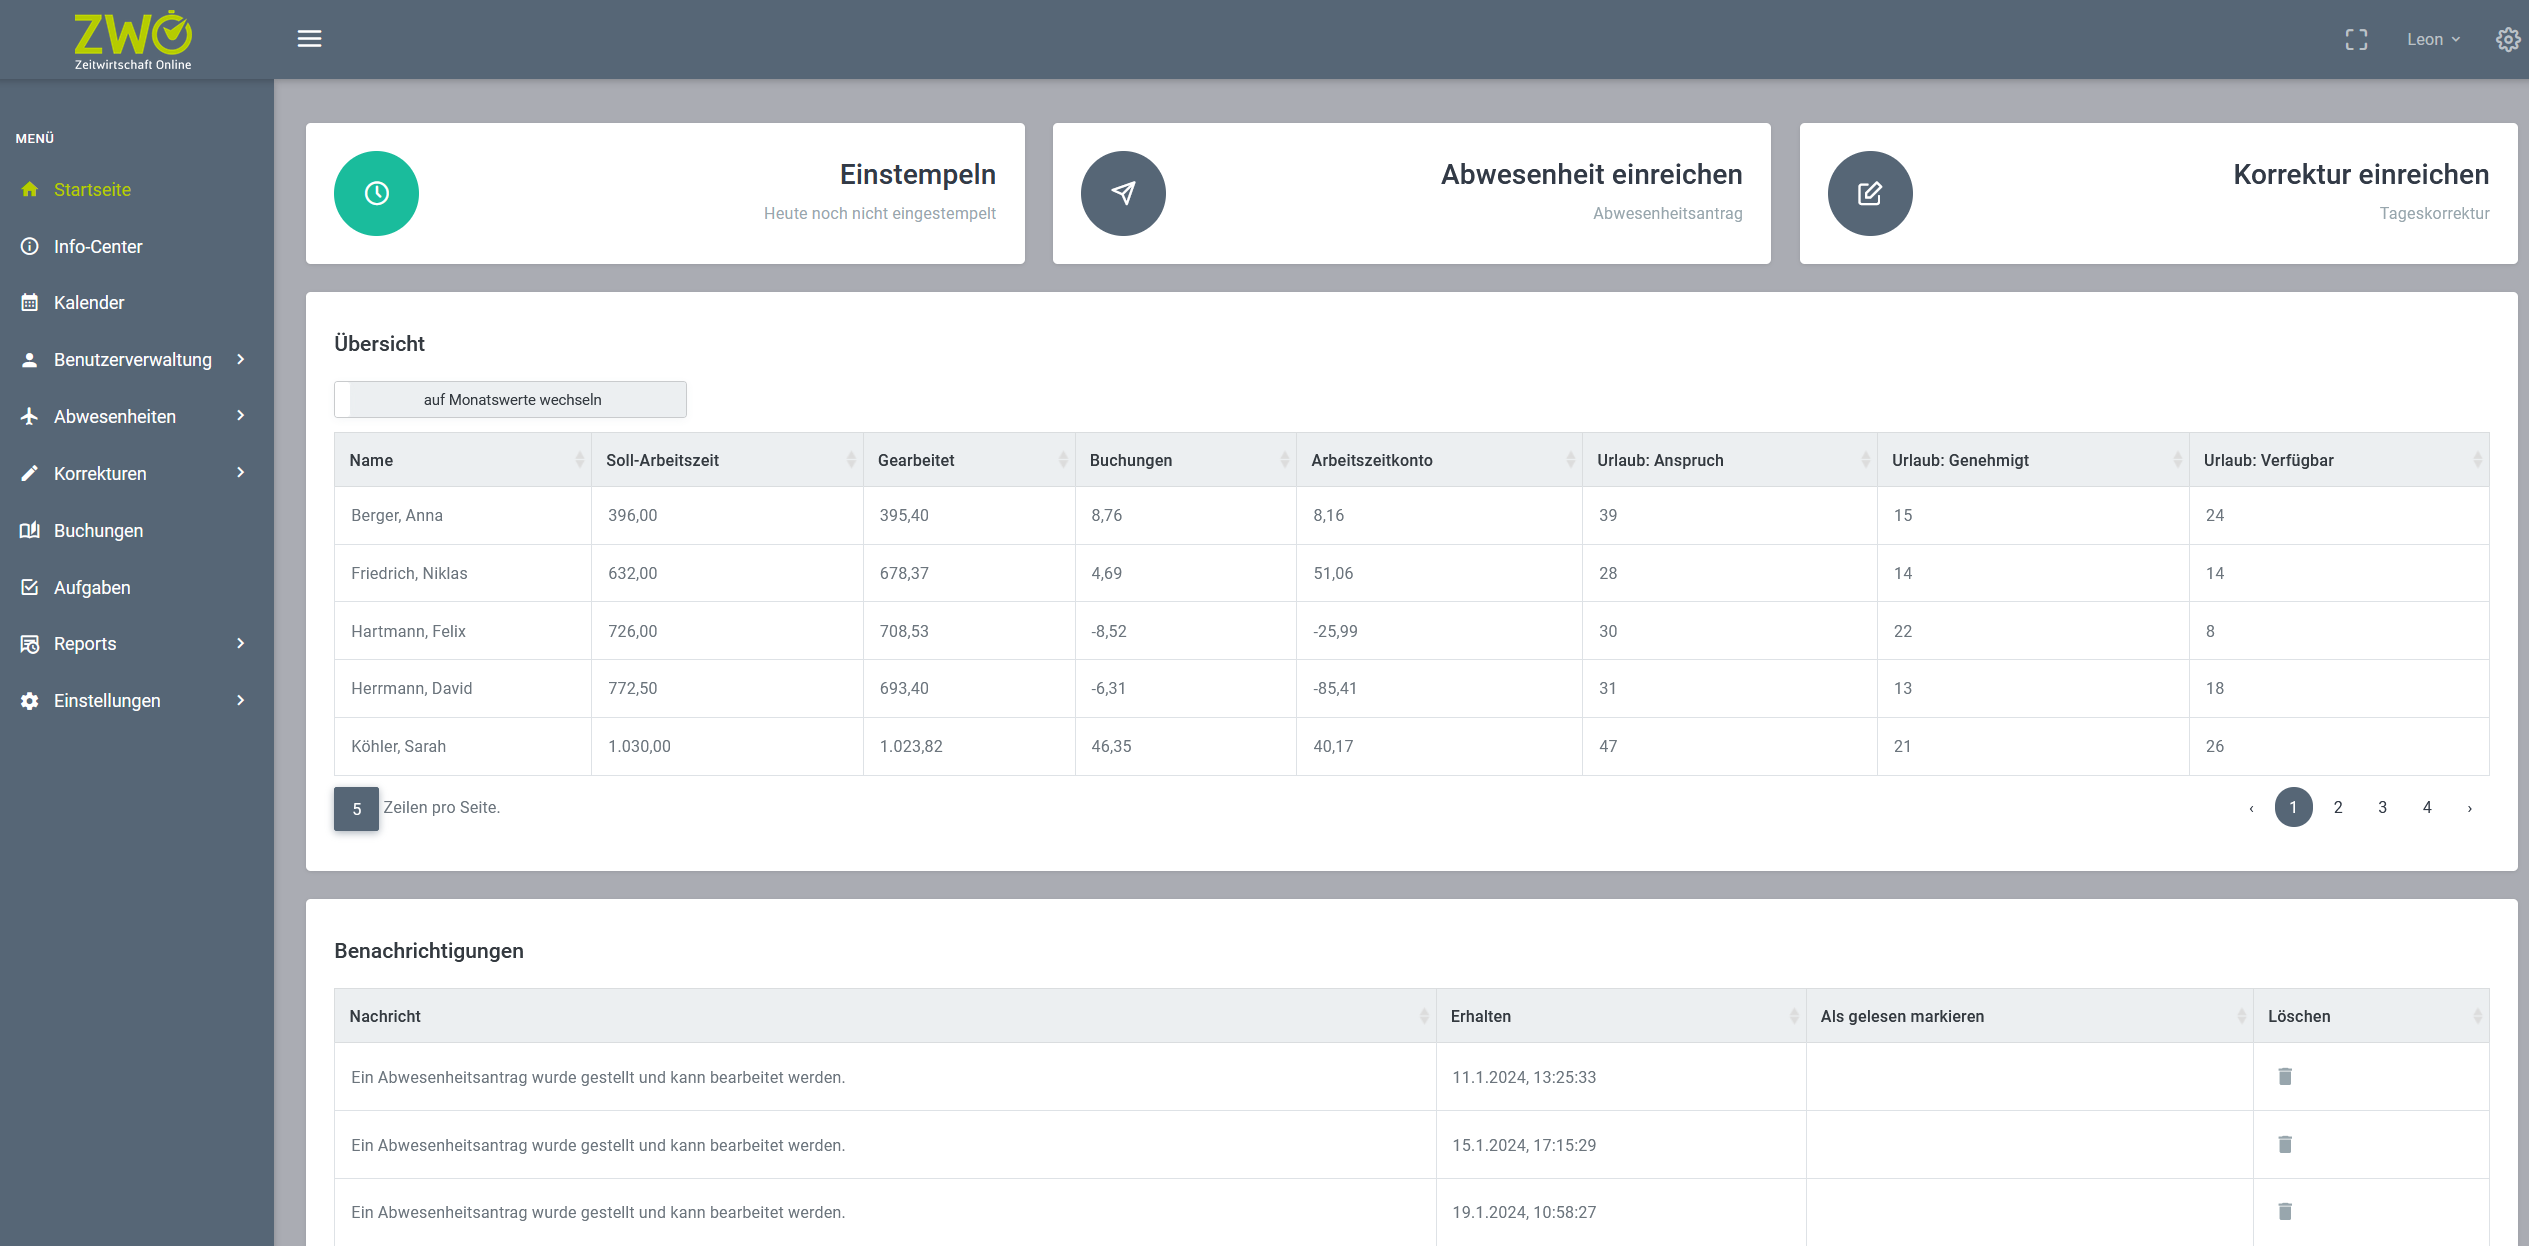The height and width of the screenshot is (1246, 2529).
Task: Enter fullscreen mode via top bar icon
Action: (x=2356, y=39)
